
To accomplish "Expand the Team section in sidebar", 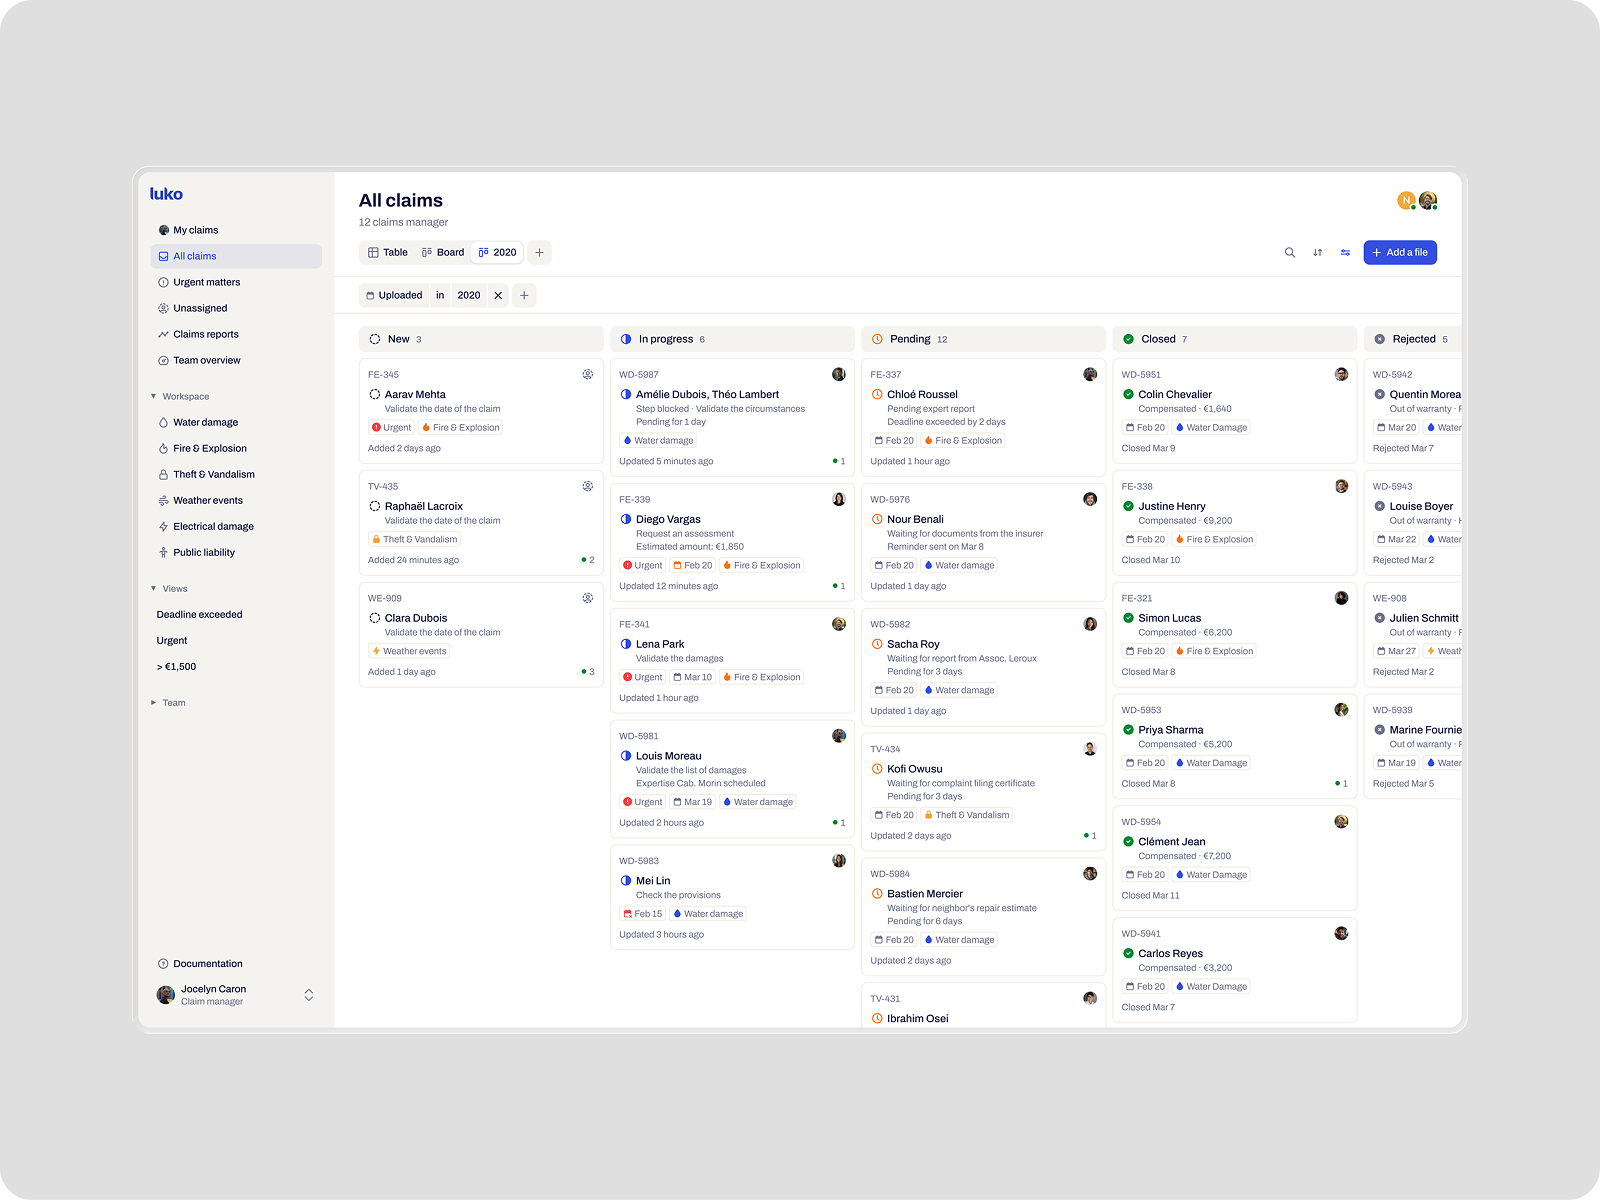I will (x=154, y=703).
